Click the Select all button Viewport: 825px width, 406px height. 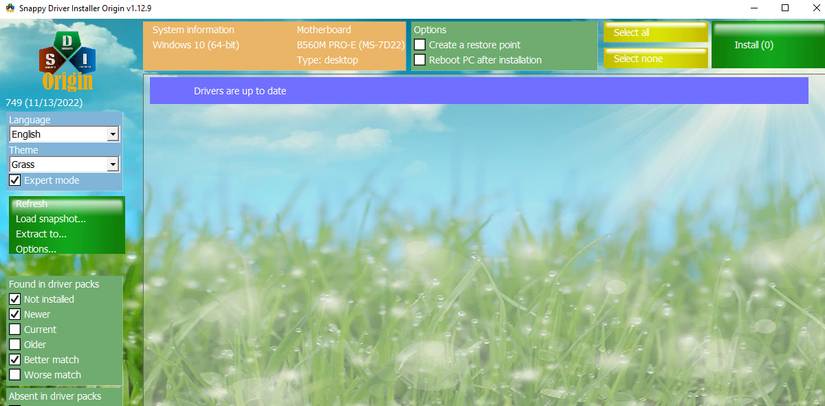click(656, 33)
